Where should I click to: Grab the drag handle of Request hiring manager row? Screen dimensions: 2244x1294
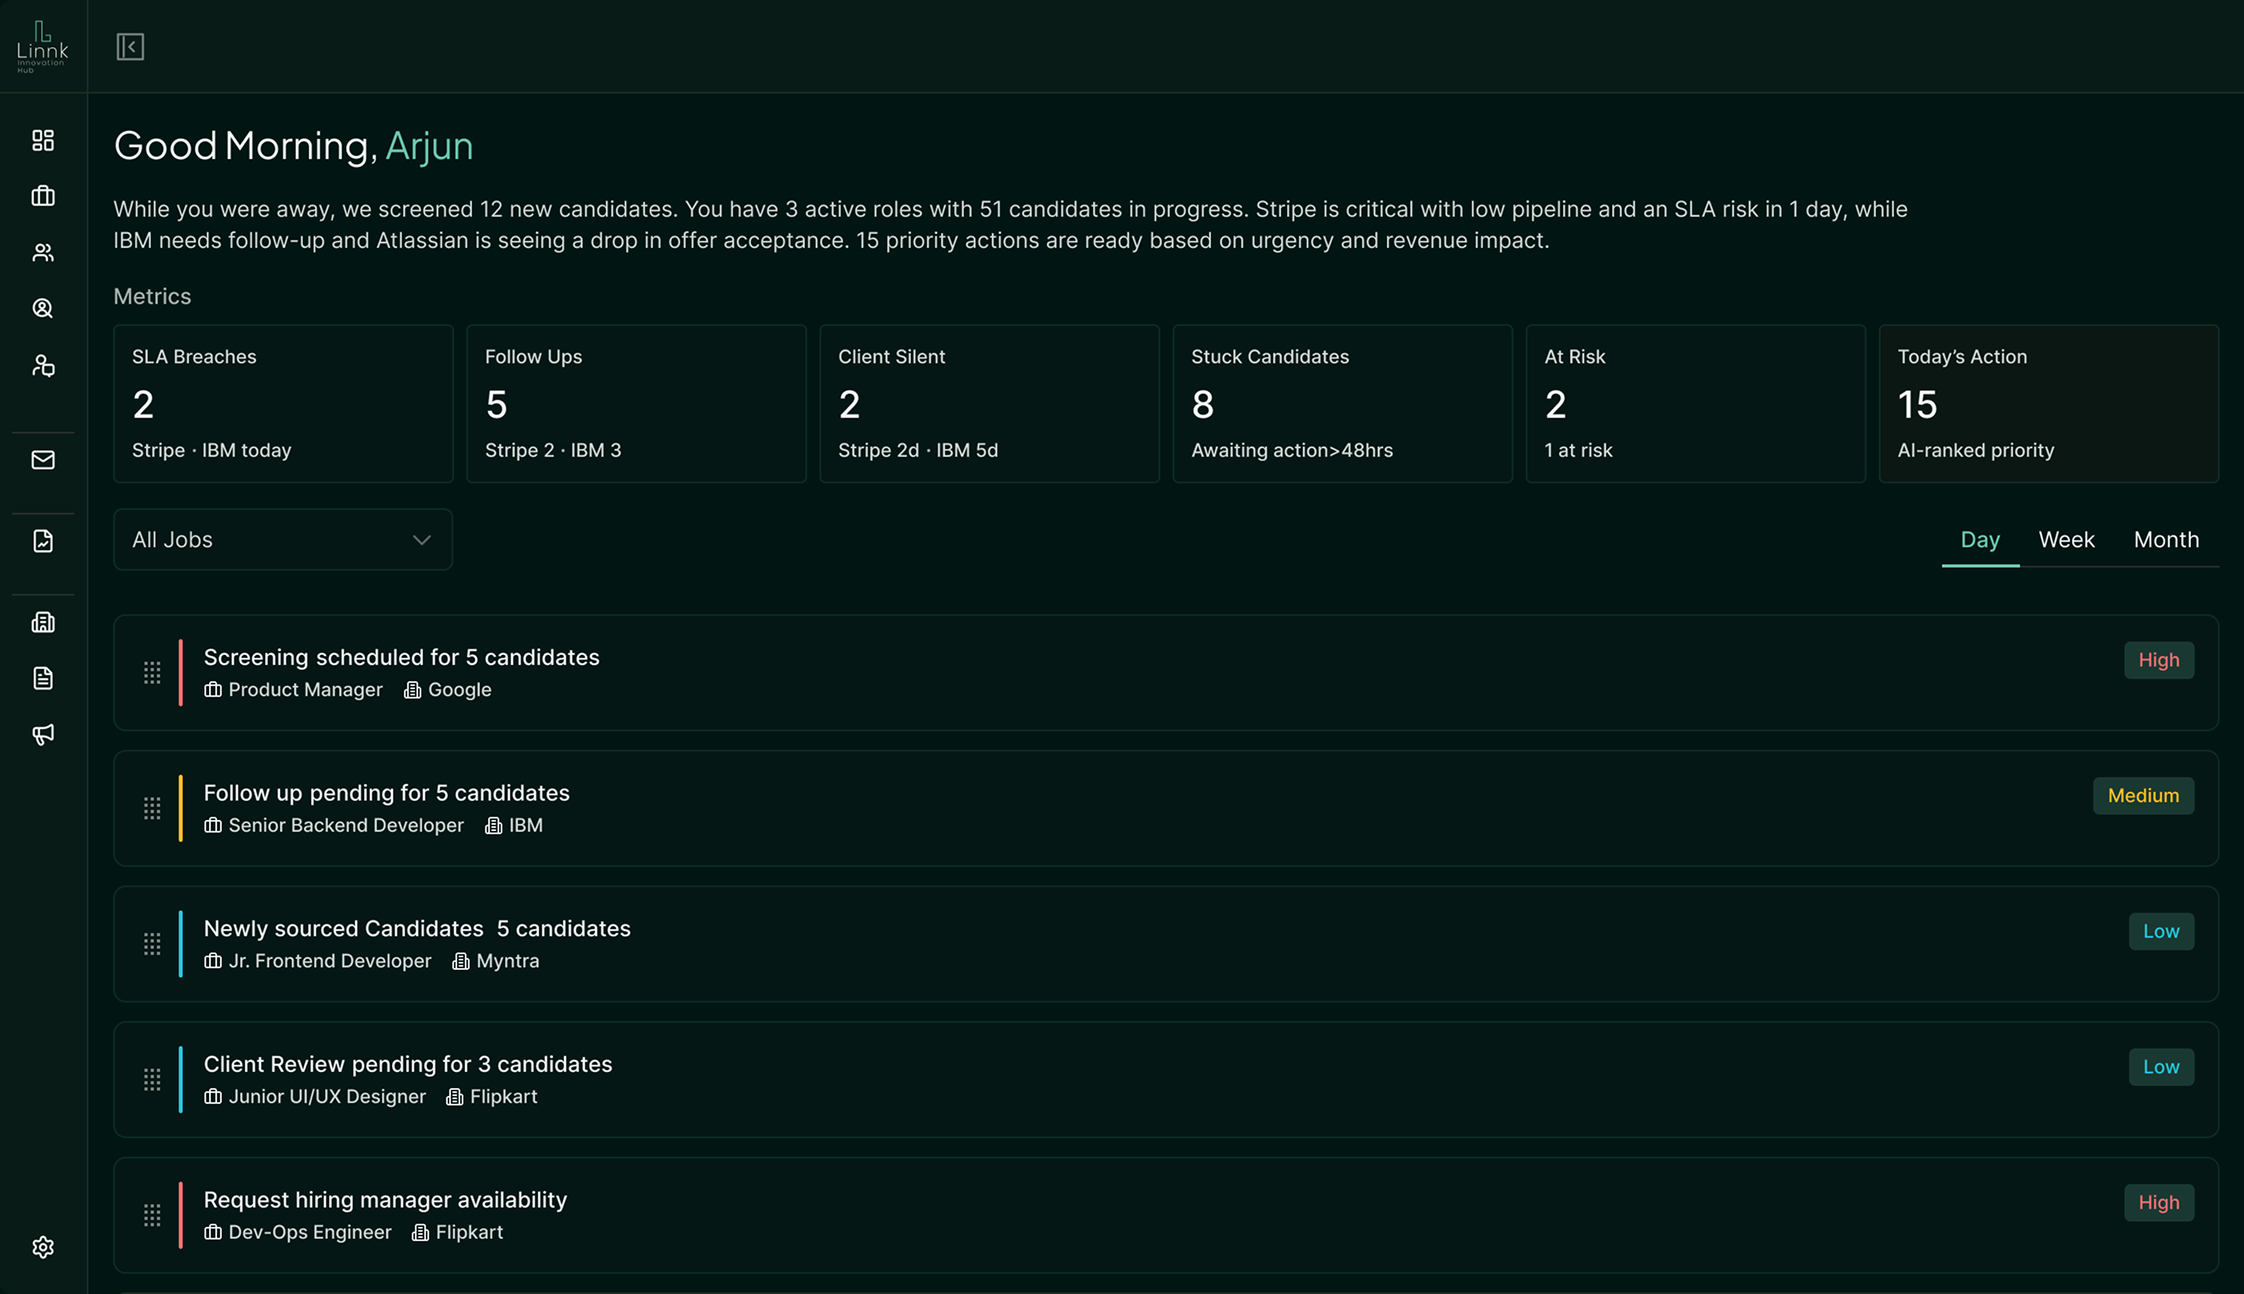pyautogui.click(x=152, y=1215)
